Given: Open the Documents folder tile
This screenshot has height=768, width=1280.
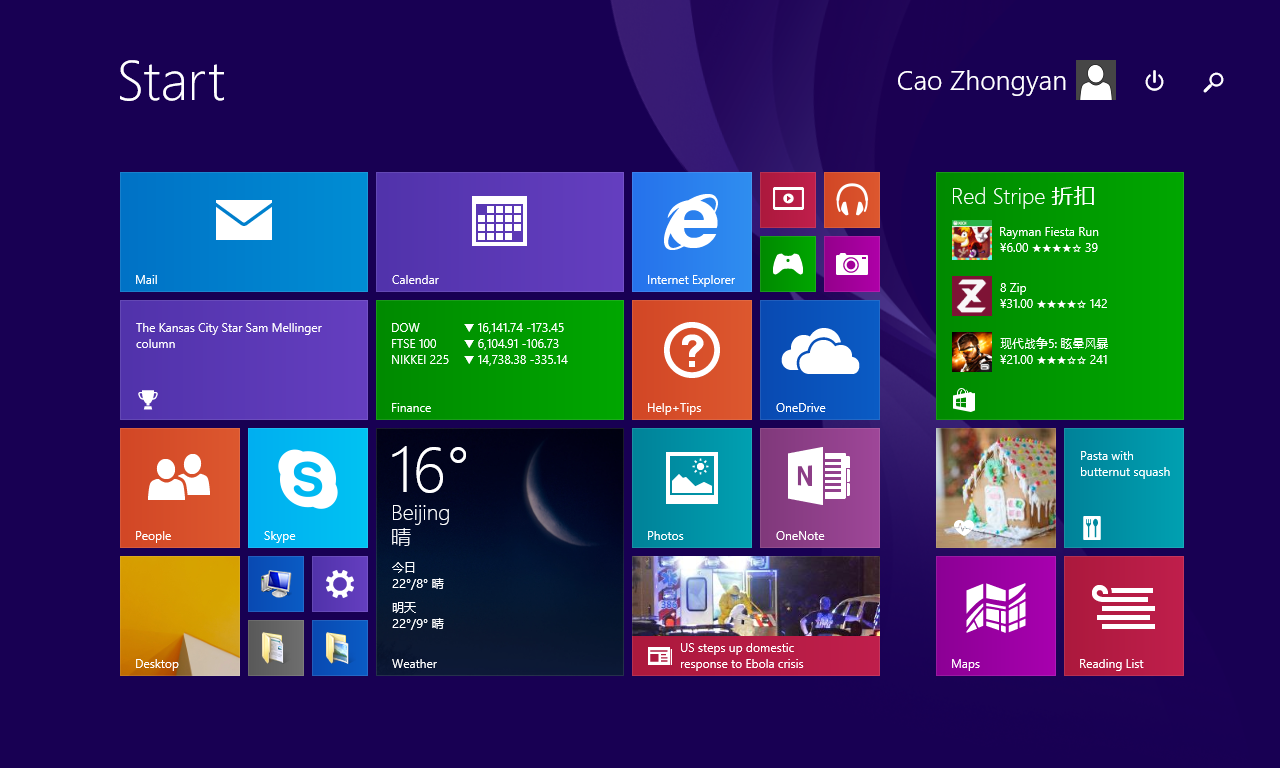Looking at the screenshot, I should tap(276, 648).
